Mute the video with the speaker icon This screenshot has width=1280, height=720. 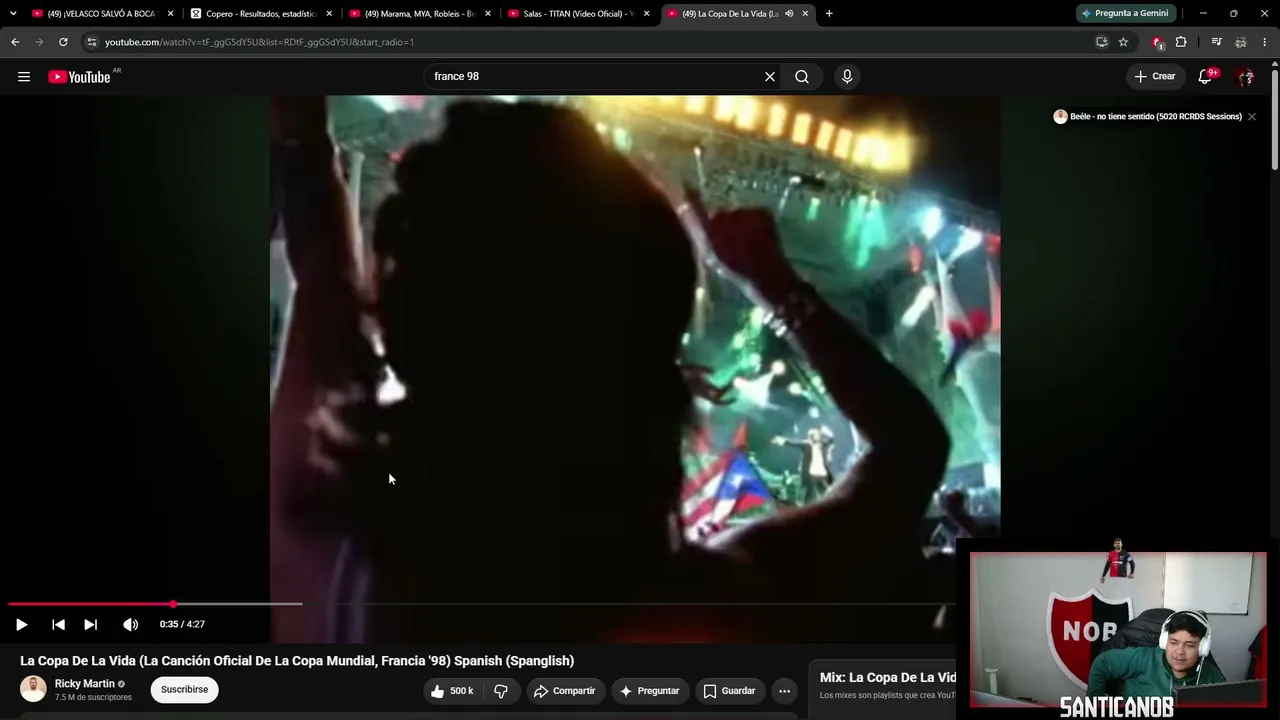[130, 624]
